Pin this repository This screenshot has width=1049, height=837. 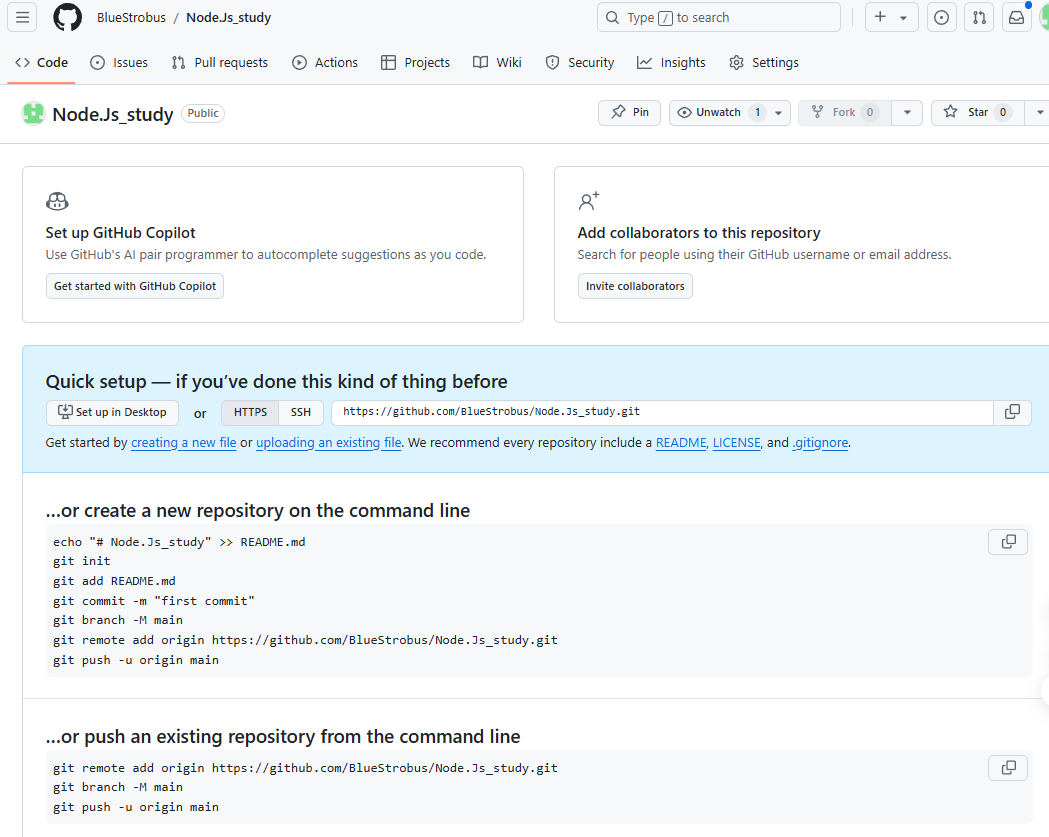tap(630, 112)
